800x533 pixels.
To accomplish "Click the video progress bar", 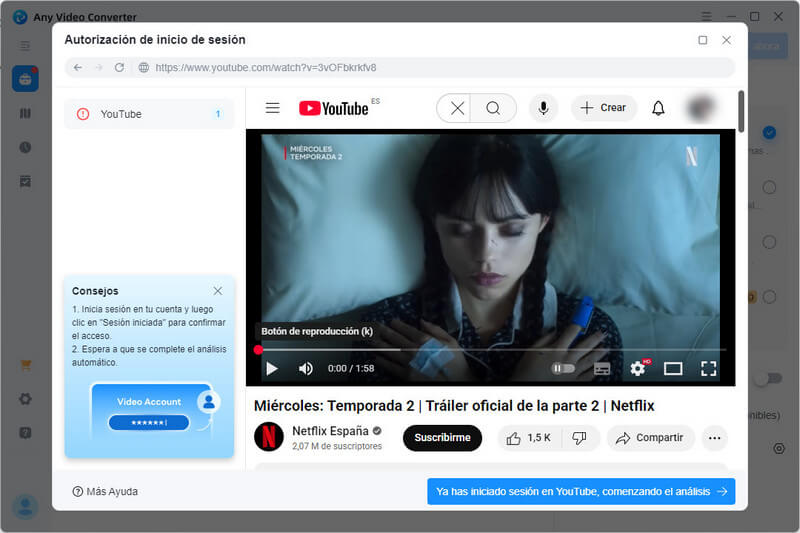I will click(x=490, y=350).
